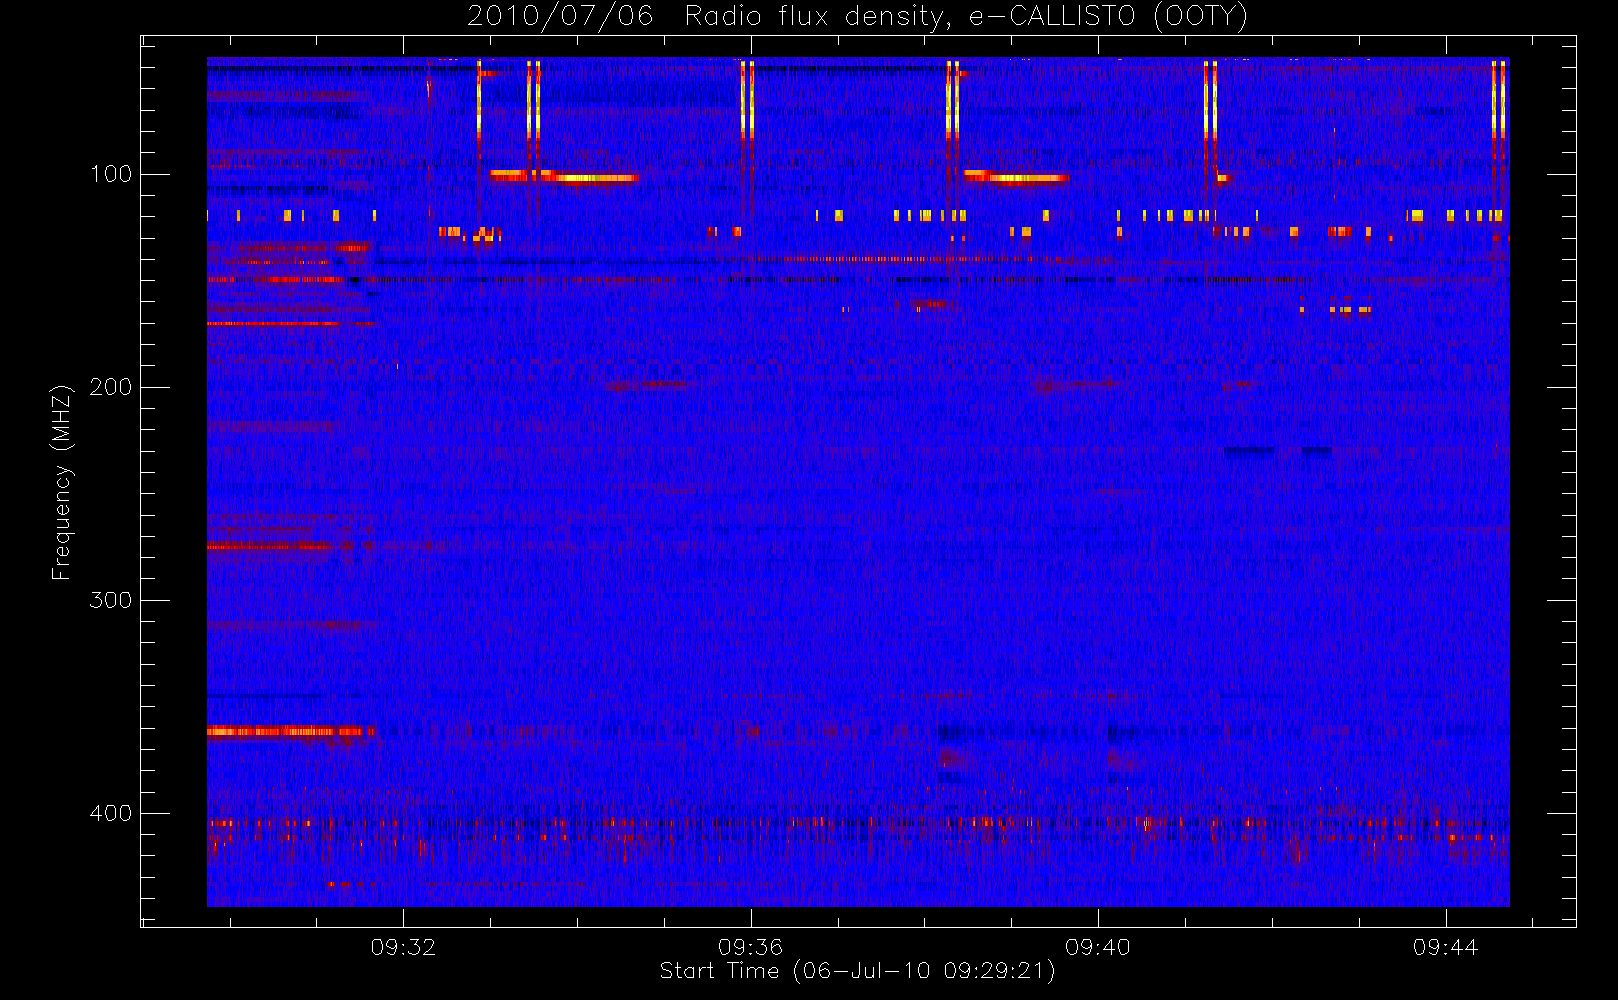Click the plot title '2010/07/06 Radio flux density, e-CALLISTO (OOTY)'
Screen dimensions: 1618x1000
(858, 17)
